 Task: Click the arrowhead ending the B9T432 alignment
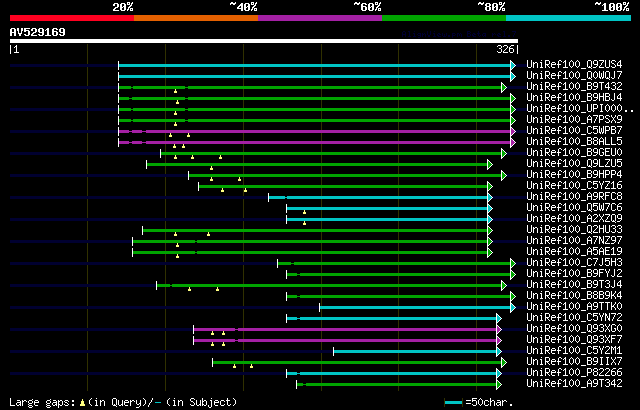coord(504,87)
